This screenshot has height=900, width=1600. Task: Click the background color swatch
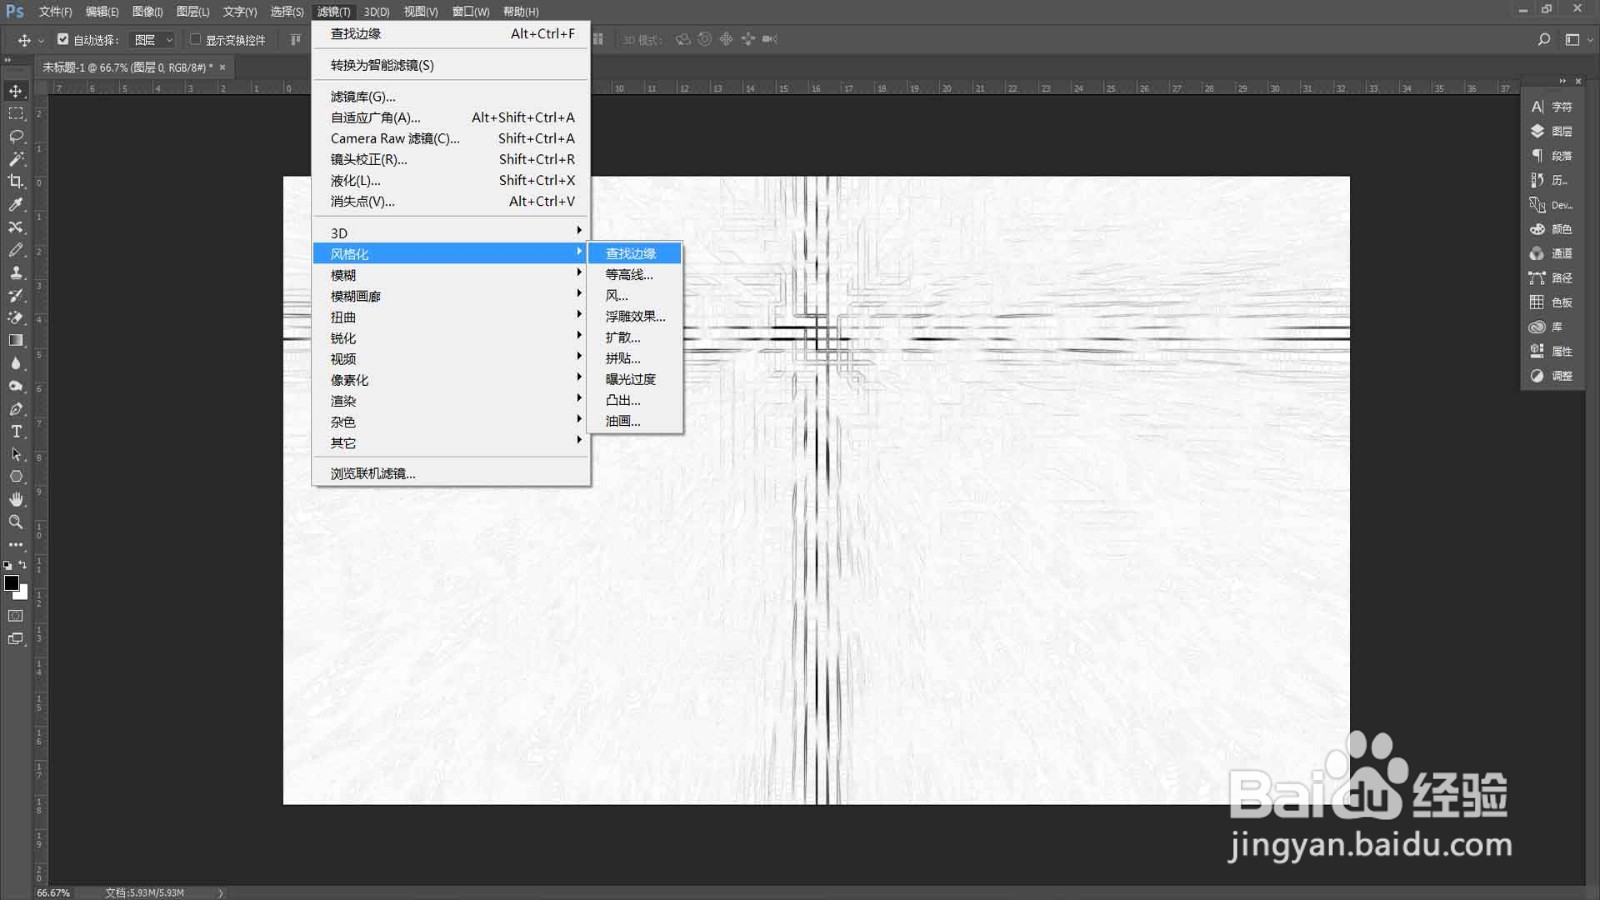pyautogui.click(x=22, y=593)
